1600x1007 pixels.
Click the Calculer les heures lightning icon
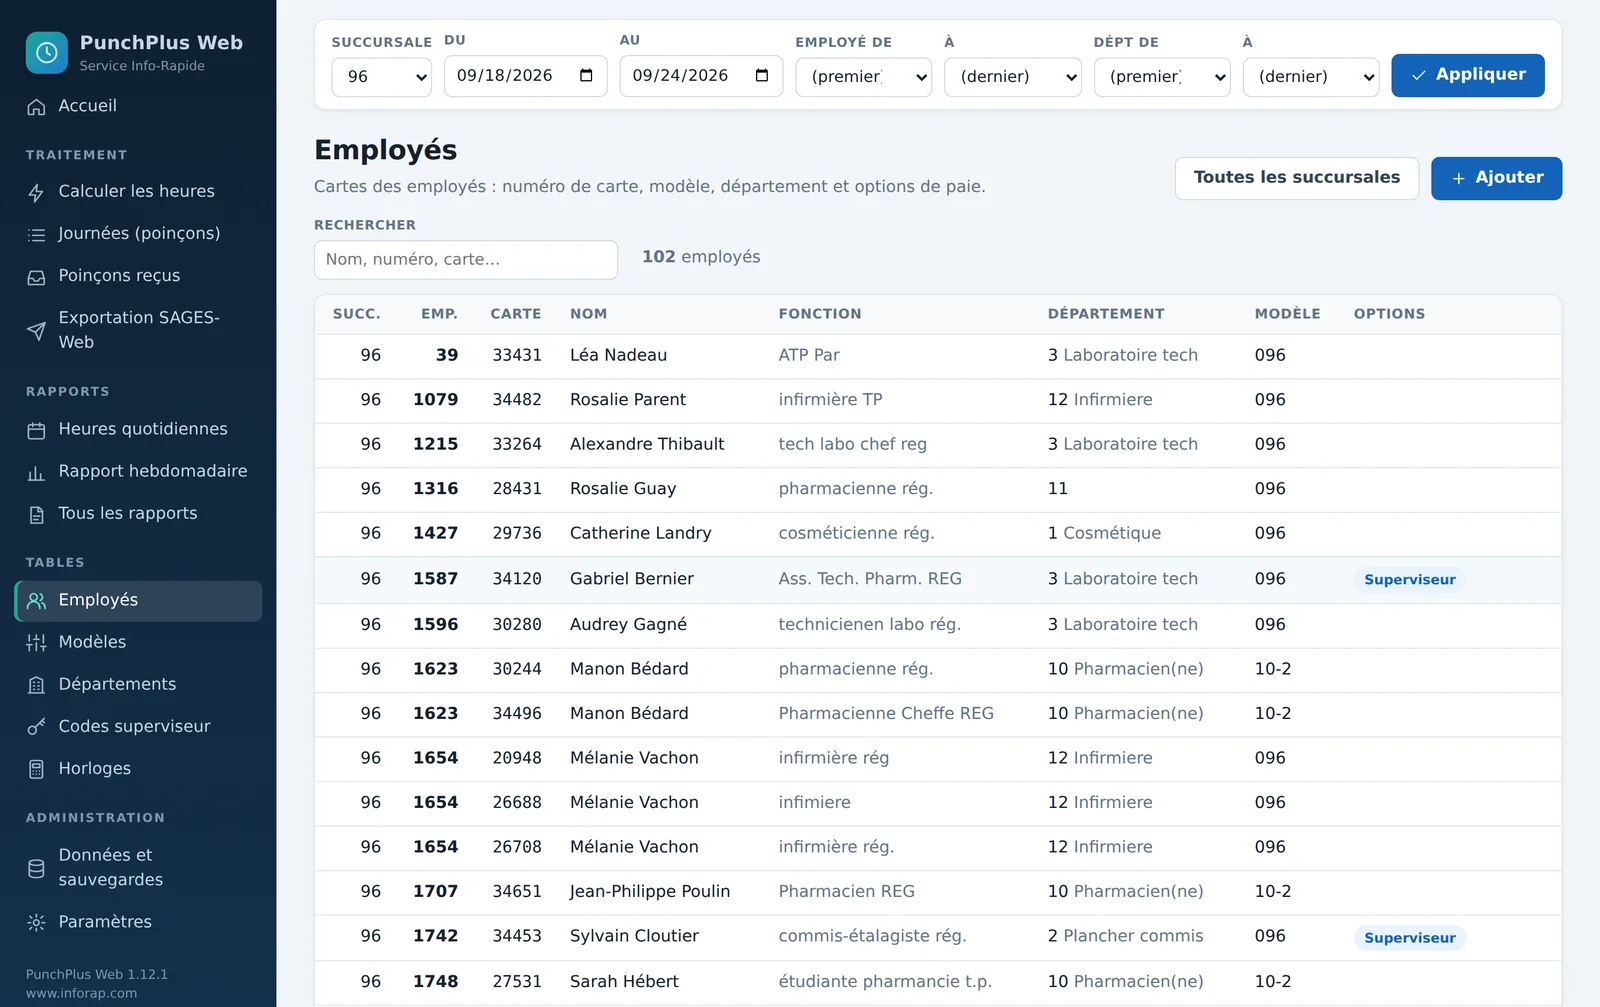coord(36,192)
